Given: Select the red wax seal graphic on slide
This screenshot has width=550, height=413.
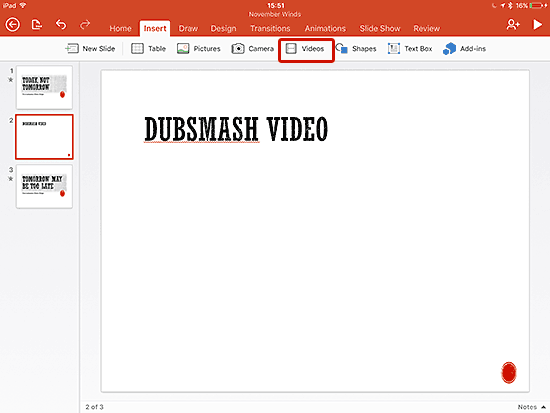Looking at the screenshot, I should [509, 372].
